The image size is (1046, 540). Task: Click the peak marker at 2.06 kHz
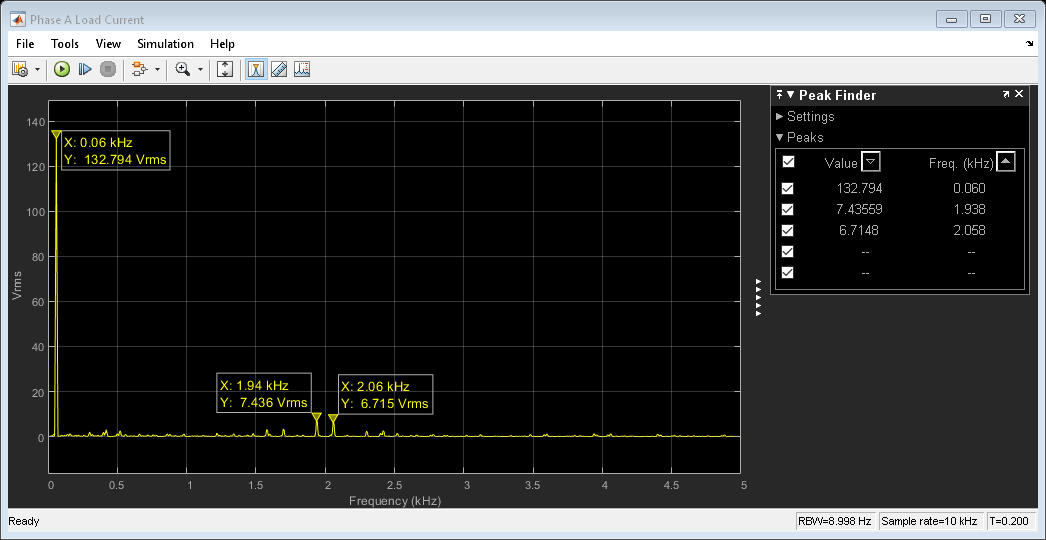pos(333,419)
